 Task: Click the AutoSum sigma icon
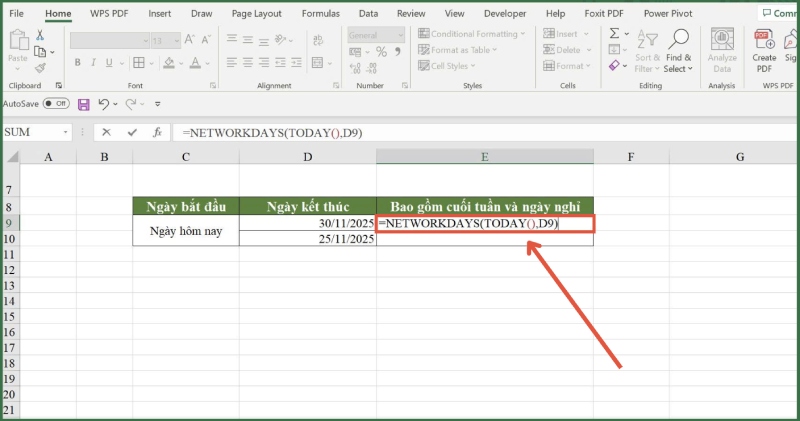(616, 34)
